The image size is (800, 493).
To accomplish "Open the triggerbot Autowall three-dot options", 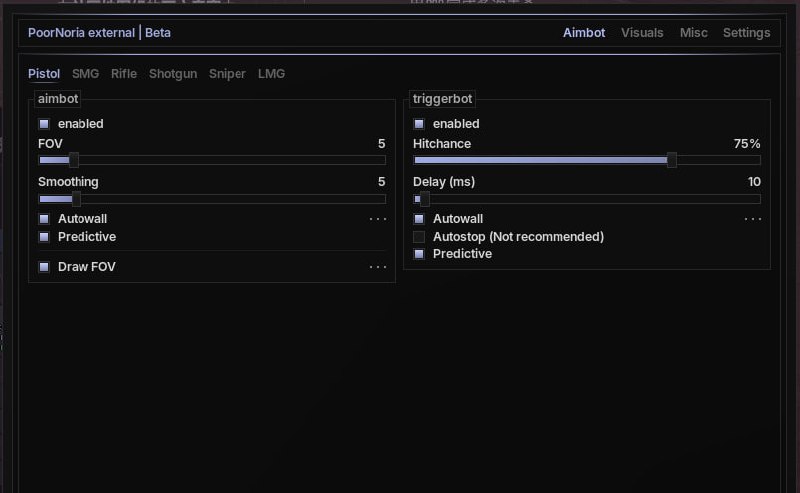I will click(x=752, y=219).
